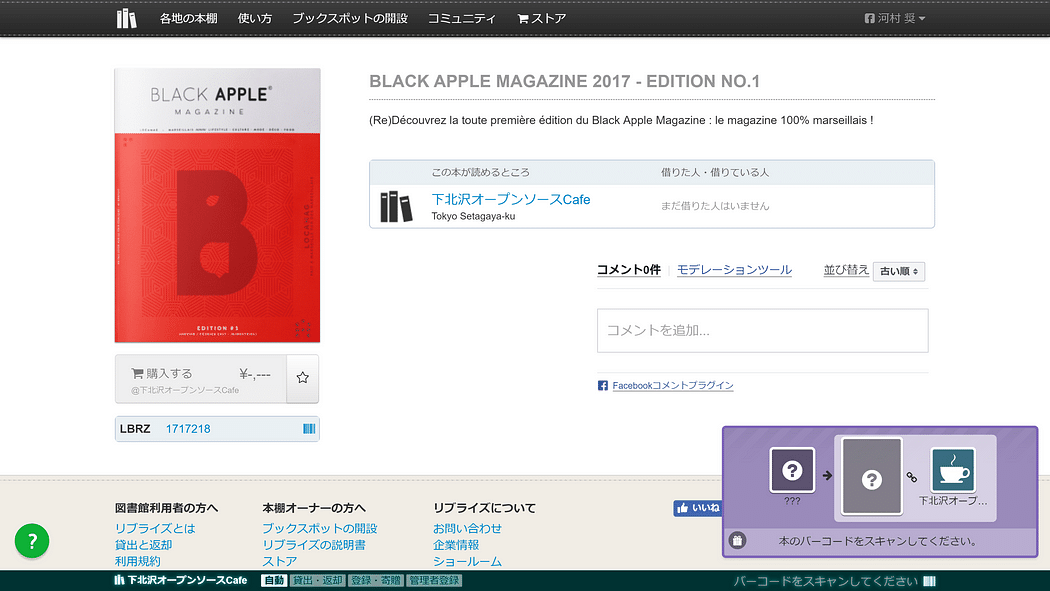This screenshot has width=1050, height=591.
Task: Open the モデレーションツール link
Action: (x=734, y=270)
